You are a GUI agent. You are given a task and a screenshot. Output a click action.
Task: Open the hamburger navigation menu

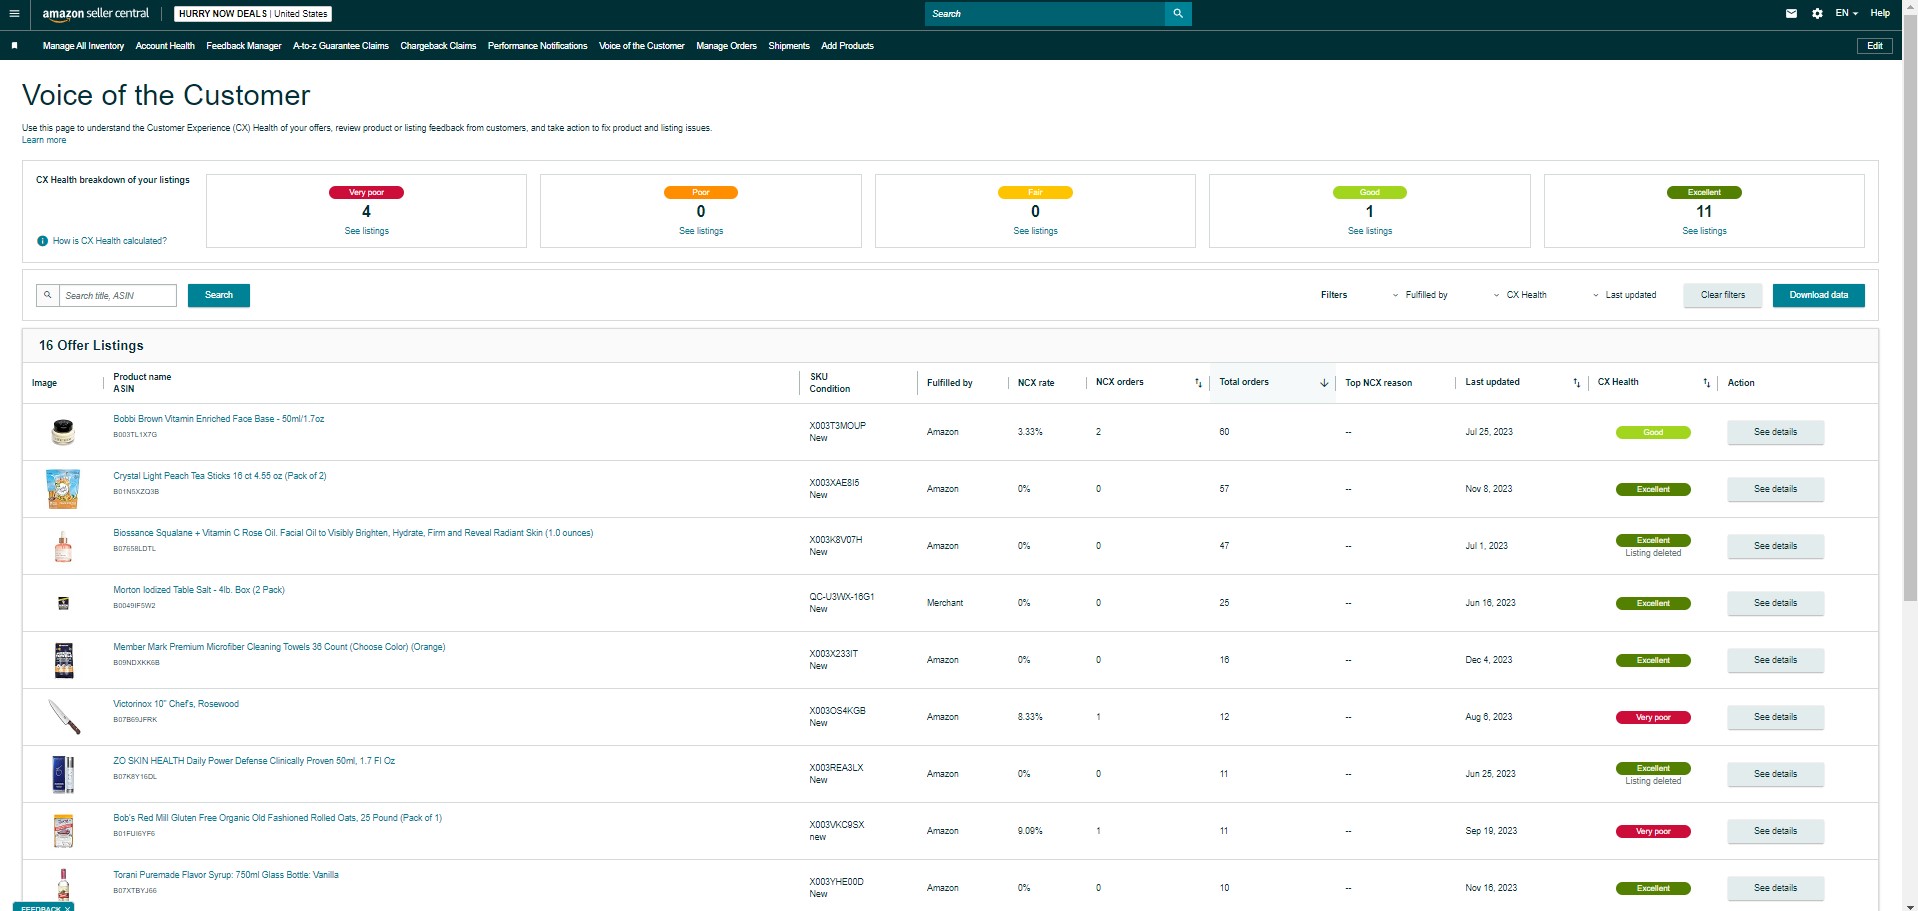tap(14, 14)
